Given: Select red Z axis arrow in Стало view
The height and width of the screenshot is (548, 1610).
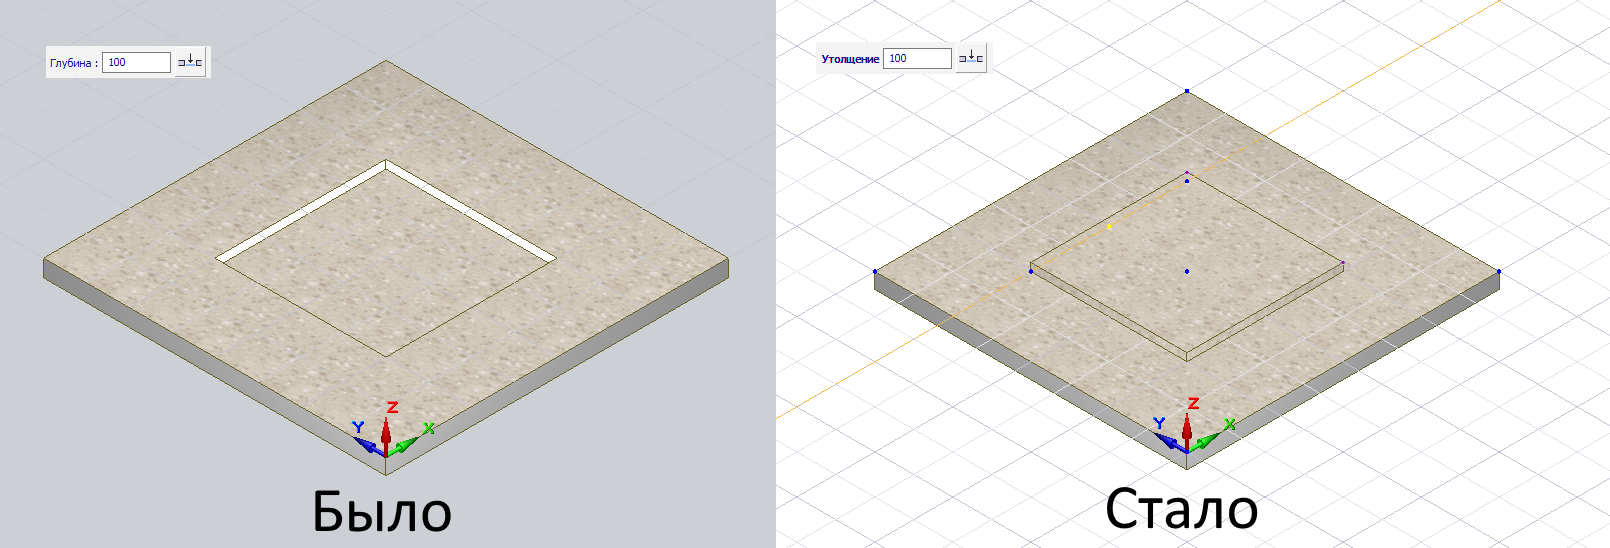Looking at the screenshot, I should tap(1187, 428).
